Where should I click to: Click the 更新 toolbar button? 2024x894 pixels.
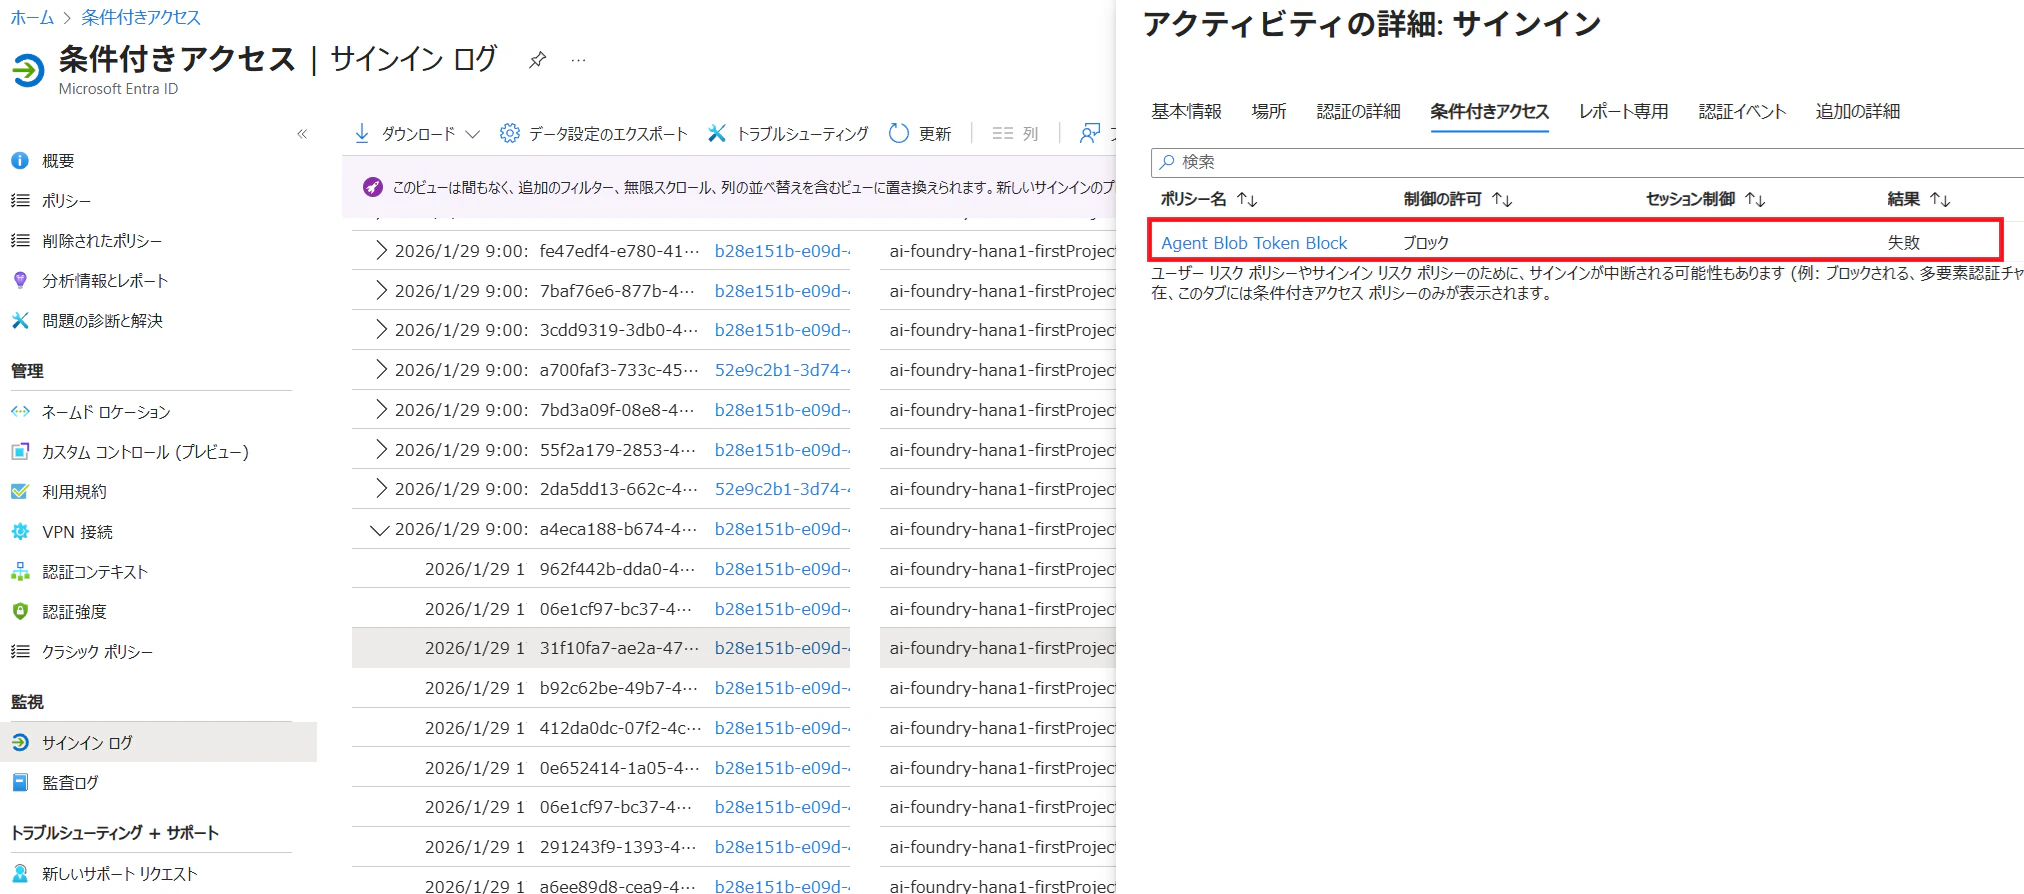(x=920, y=133)
